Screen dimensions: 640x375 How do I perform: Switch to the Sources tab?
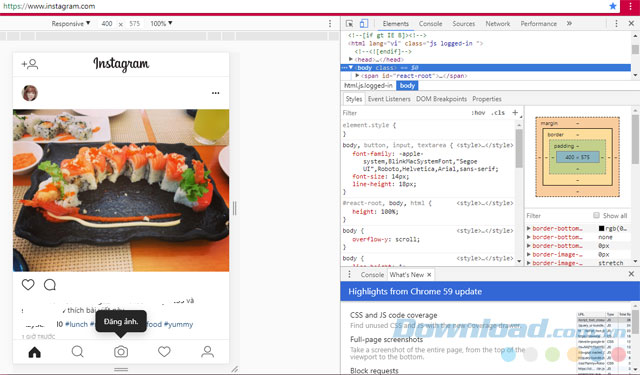pyautogui.click(x=464, y=24)
